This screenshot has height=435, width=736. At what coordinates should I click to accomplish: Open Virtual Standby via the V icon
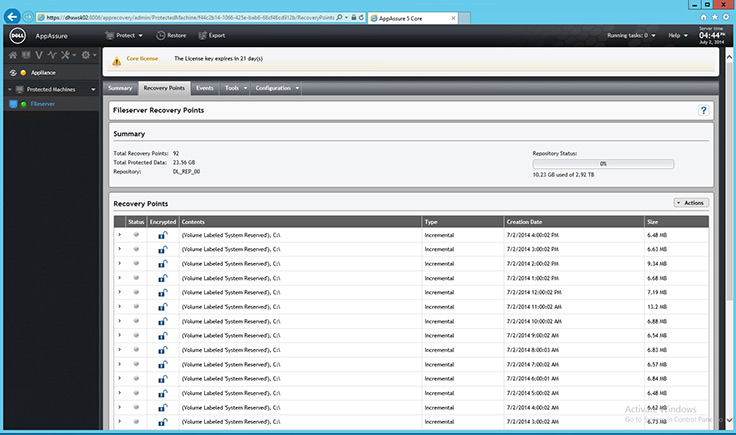[x=38, y=55]
